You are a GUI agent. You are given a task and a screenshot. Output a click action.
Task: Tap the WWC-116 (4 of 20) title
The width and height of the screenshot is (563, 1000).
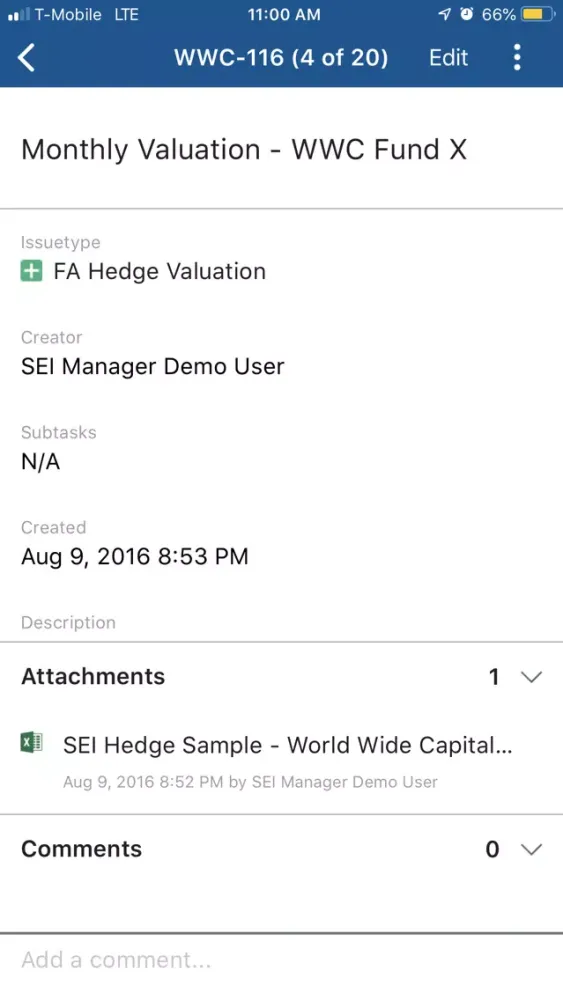coord(281,57)
